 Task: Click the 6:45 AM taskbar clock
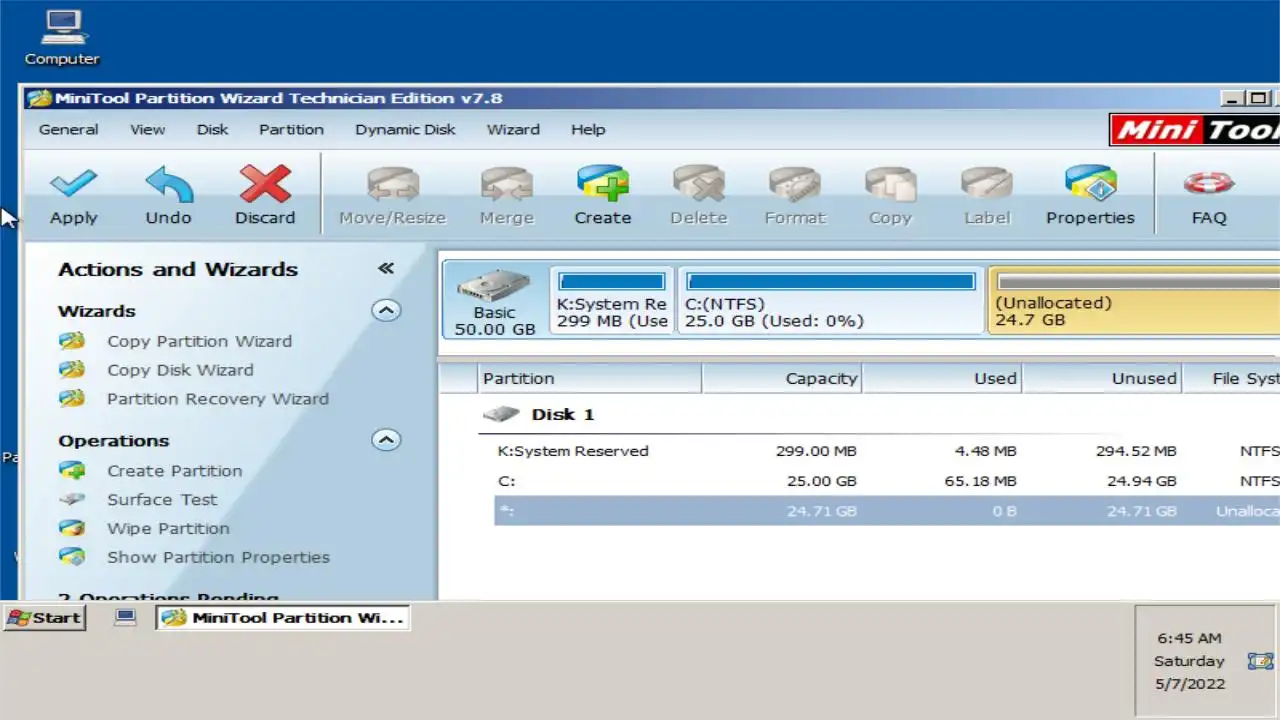coord(1189,638)
